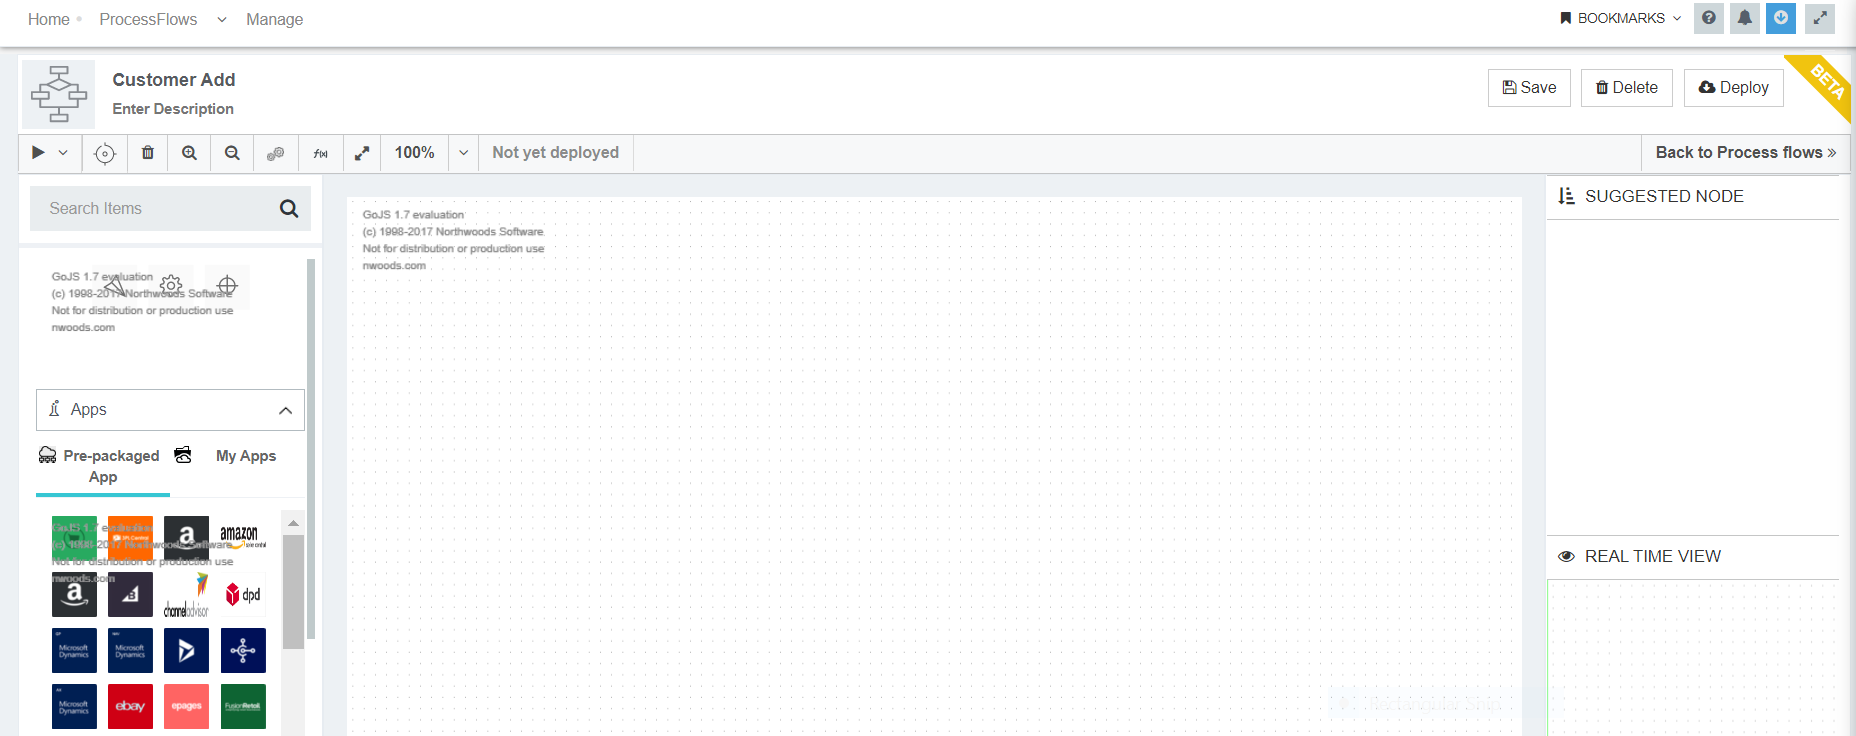
Task: Select the Microsoft Dynamics NAV app
Action: 130,651
